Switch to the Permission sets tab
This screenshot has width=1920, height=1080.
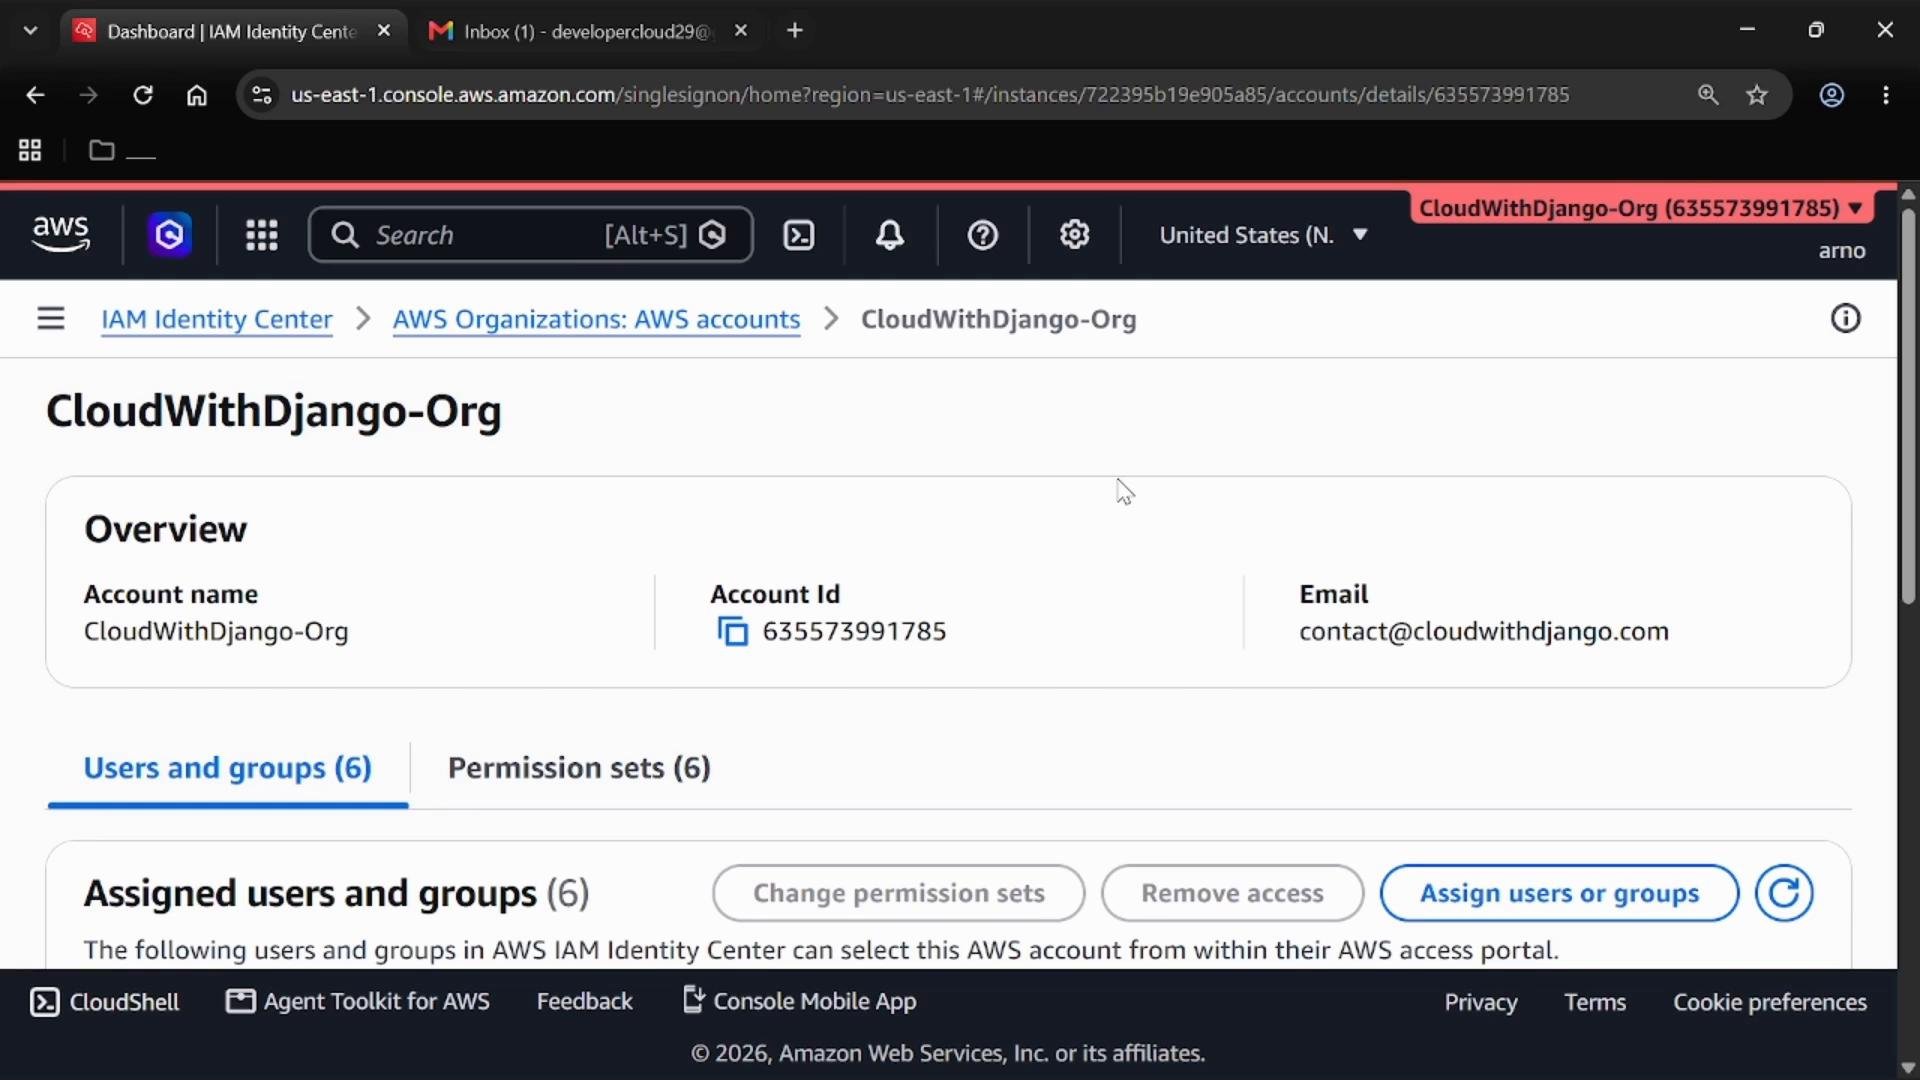pyautogui.click(x=579, y=768)
